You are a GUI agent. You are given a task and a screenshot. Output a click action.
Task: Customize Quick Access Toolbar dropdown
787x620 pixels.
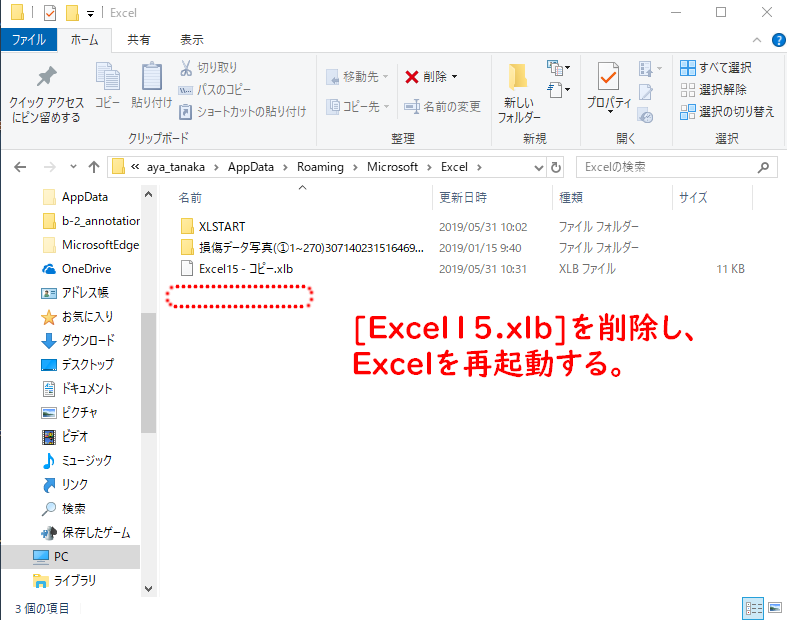point(90,14)
